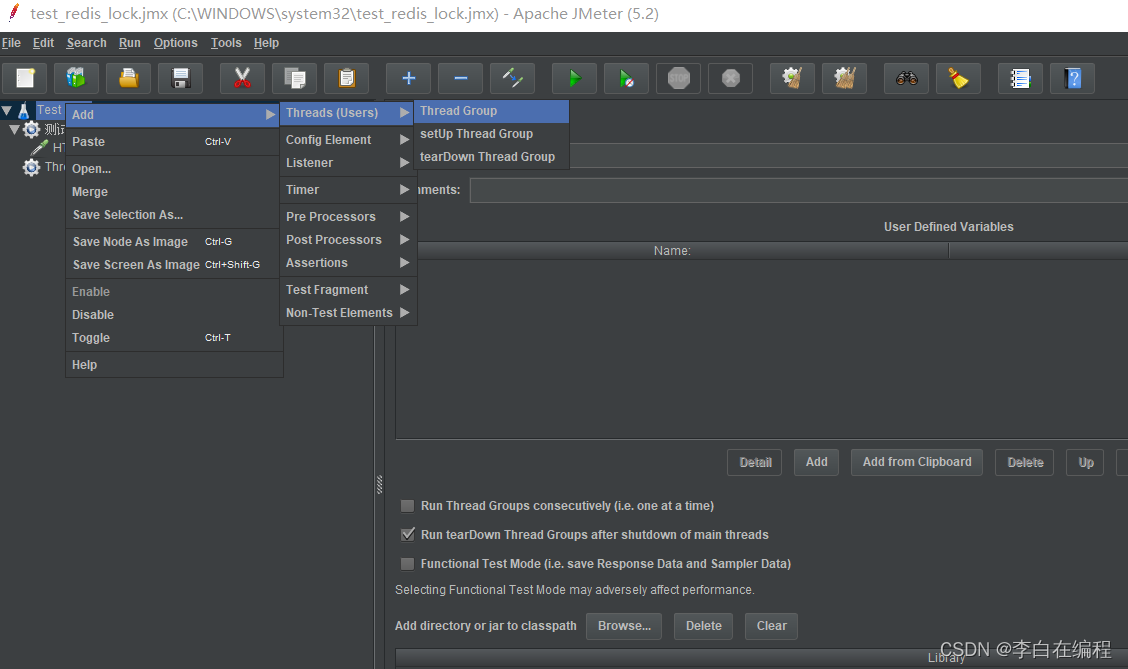This screenshot has width=1128, height=669.
Task: Open the Test Fragment submenu
Action: 347,289
